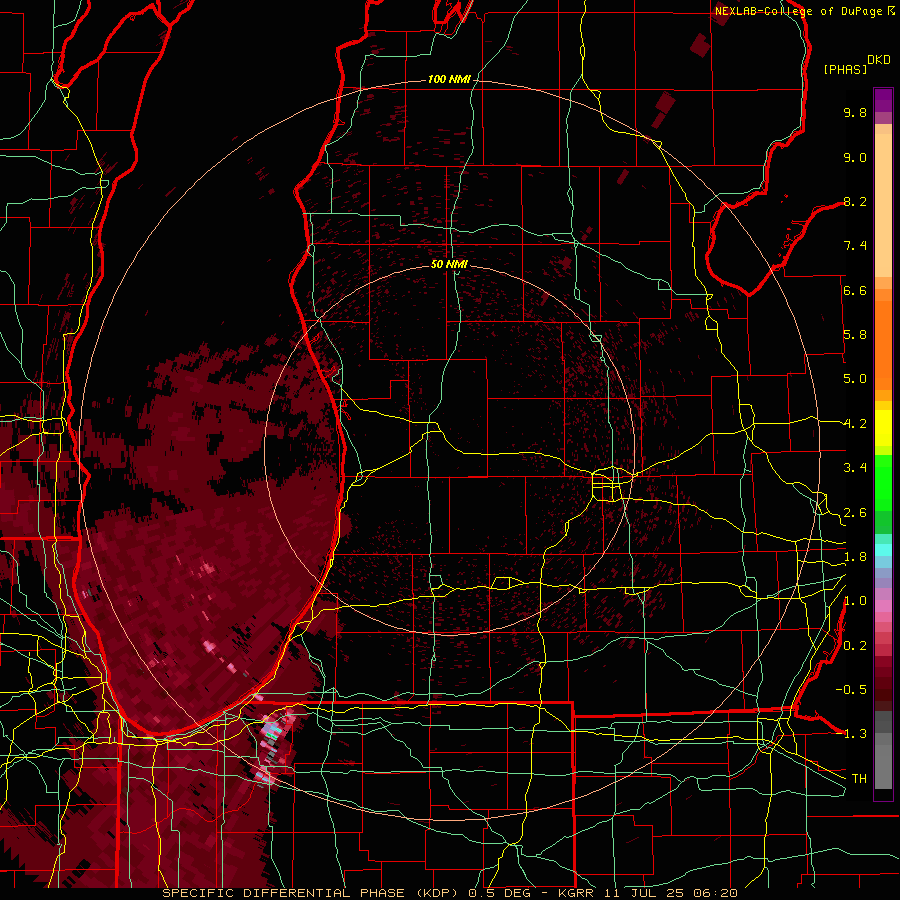This screenshot has height=900, width=900.
Task: Select the 100 NMI range ring label
Action: click(449, 79)
